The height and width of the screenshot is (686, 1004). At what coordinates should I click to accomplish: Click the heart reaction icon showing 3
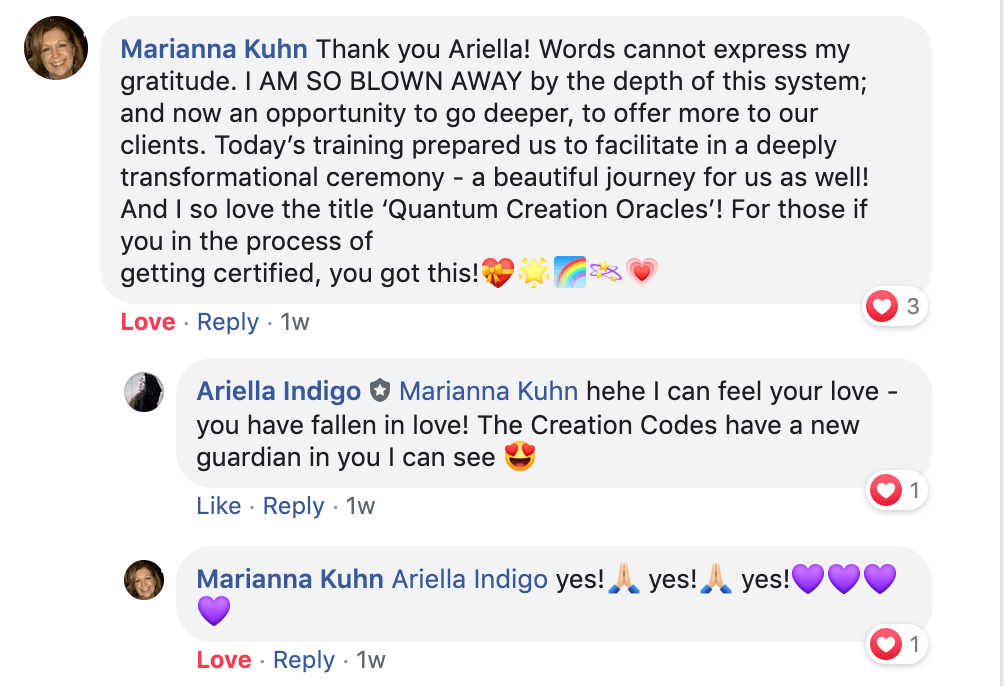point(882,307)
